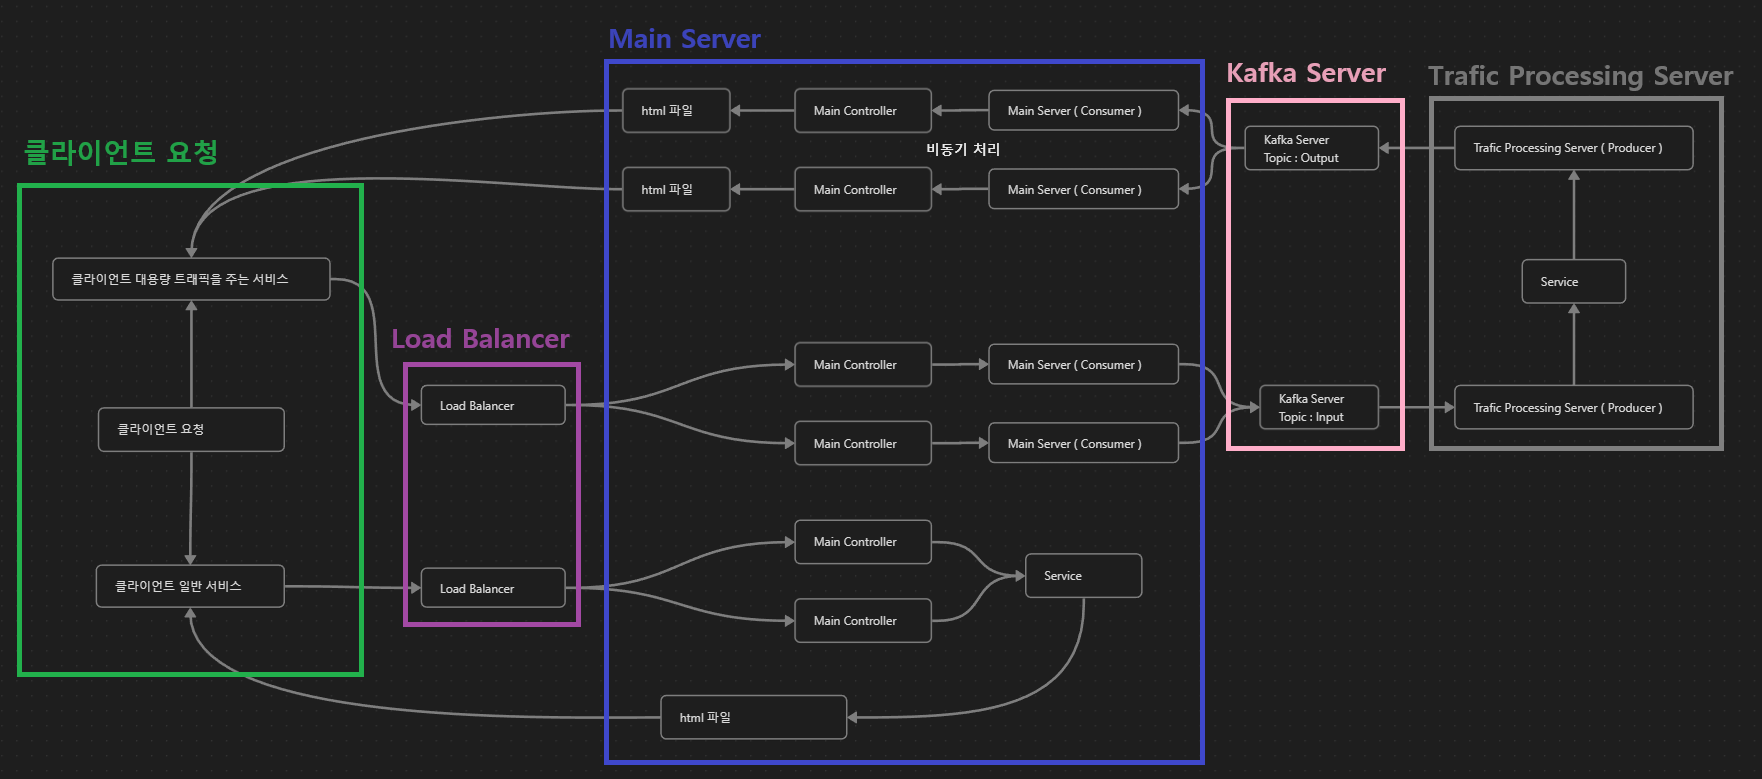
Task: Click the '비동기 처리' label
Action: (x=963, y=149)
